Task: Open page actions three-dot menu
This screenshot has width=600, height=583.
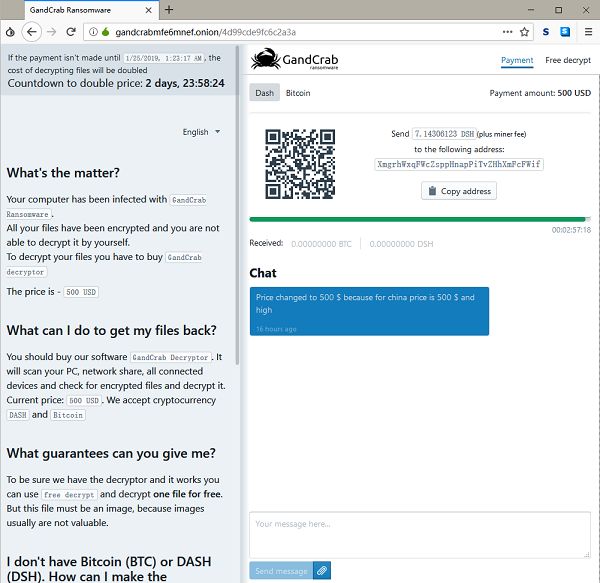Action: [x=507, y=32]
